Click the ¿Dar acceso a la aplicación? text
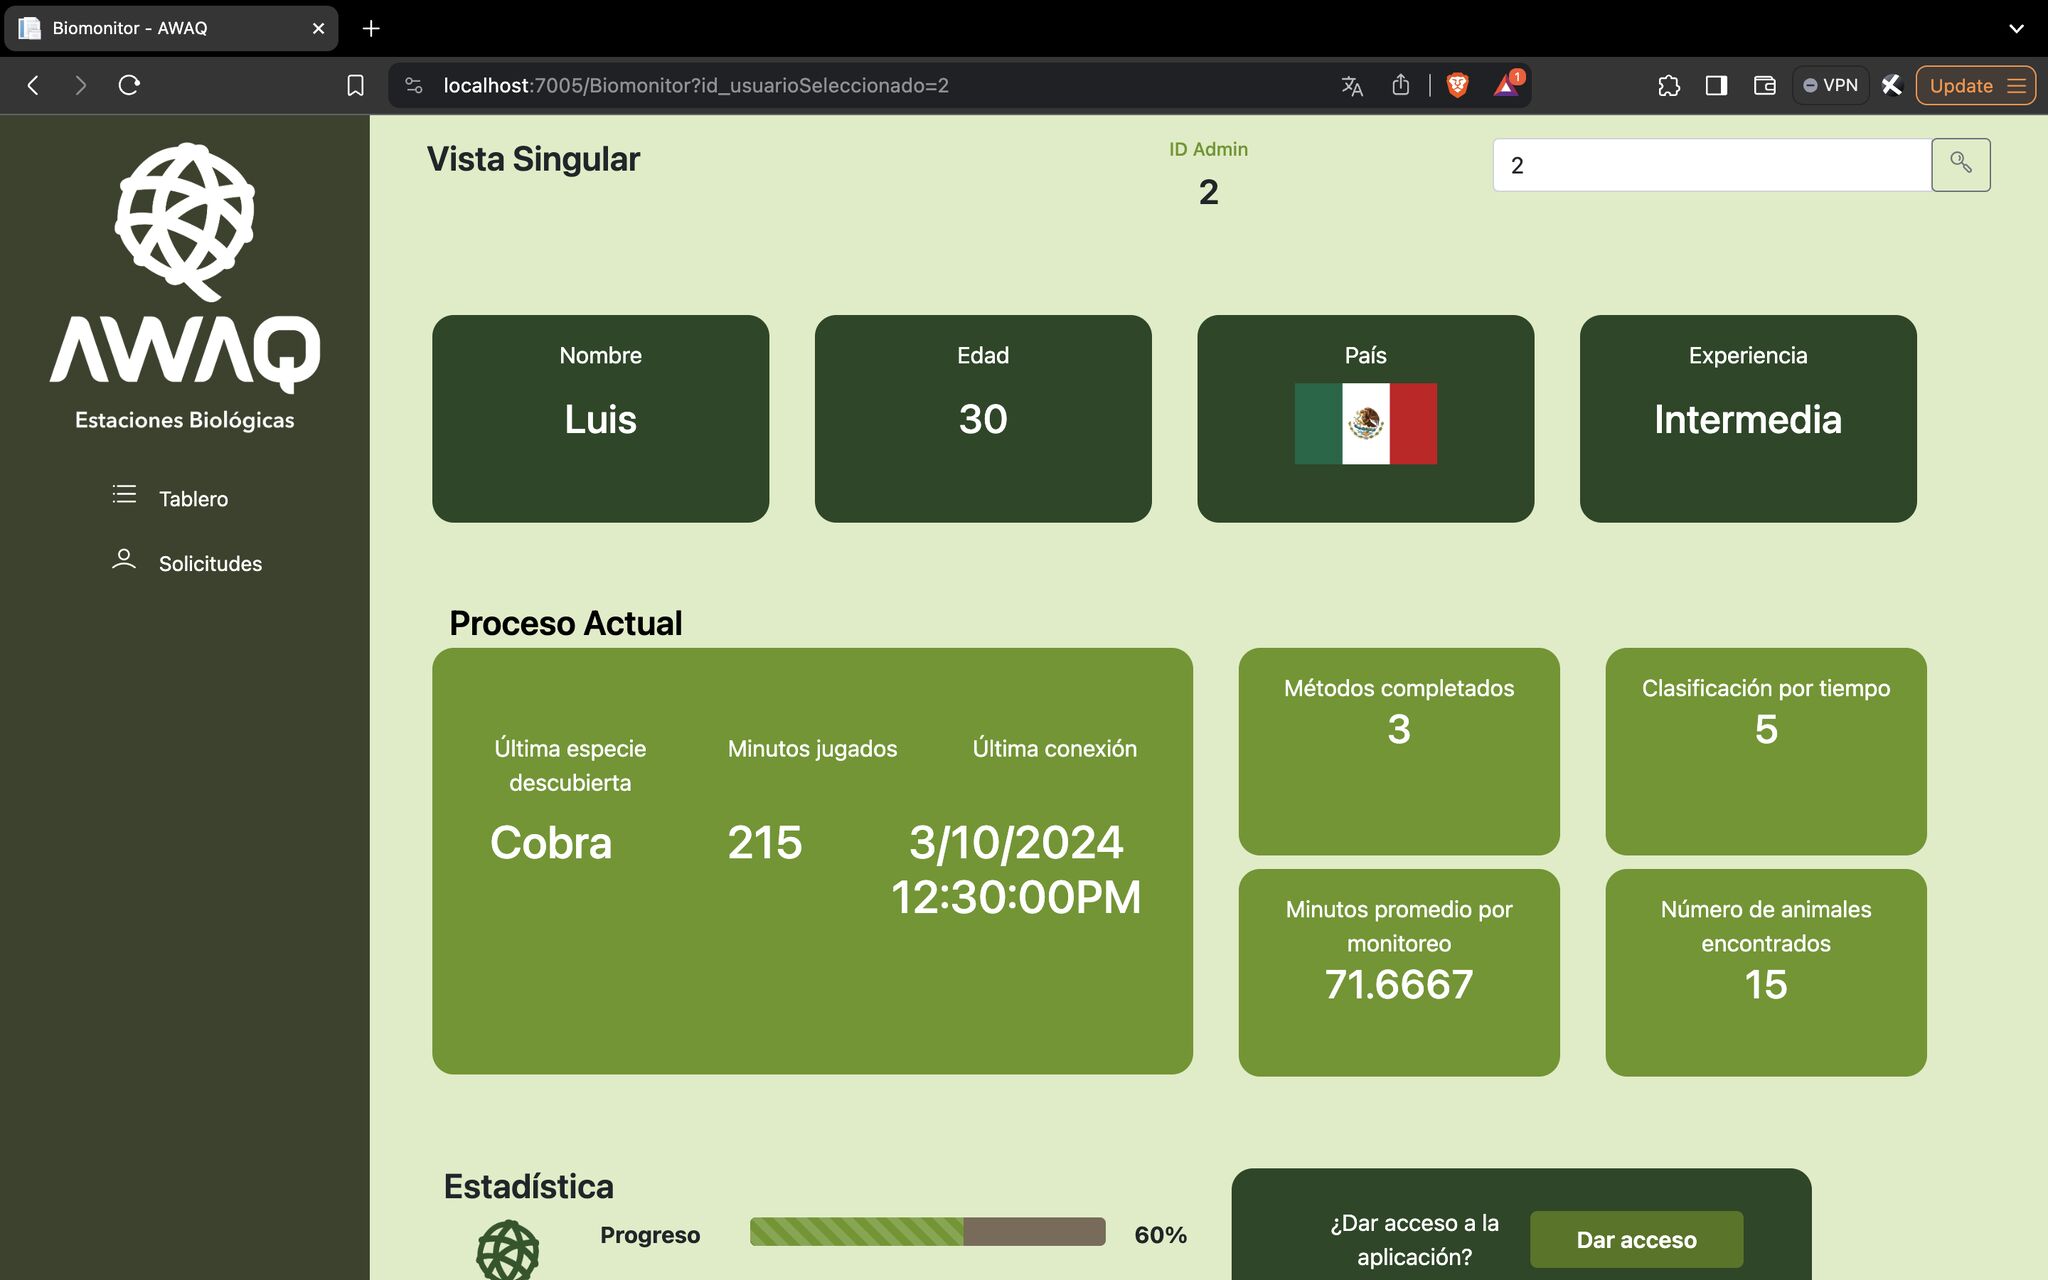 [1414, 1240]
